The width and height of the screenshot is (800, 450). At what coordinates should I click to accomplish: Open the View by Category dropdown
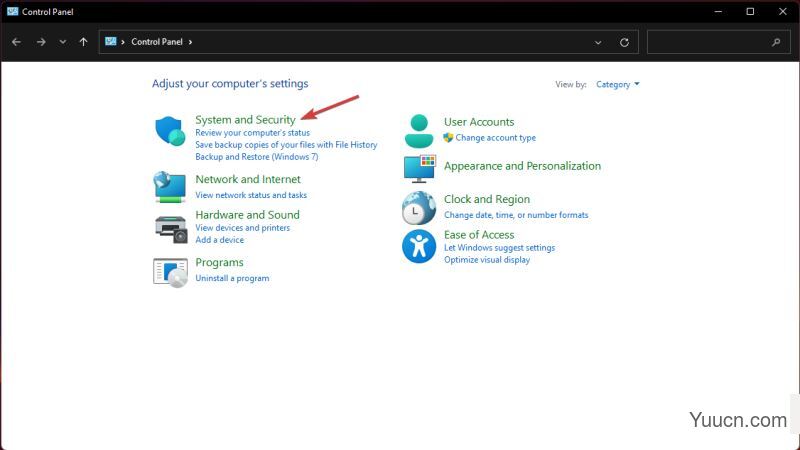pyautogui.click(x=617, y=84)
